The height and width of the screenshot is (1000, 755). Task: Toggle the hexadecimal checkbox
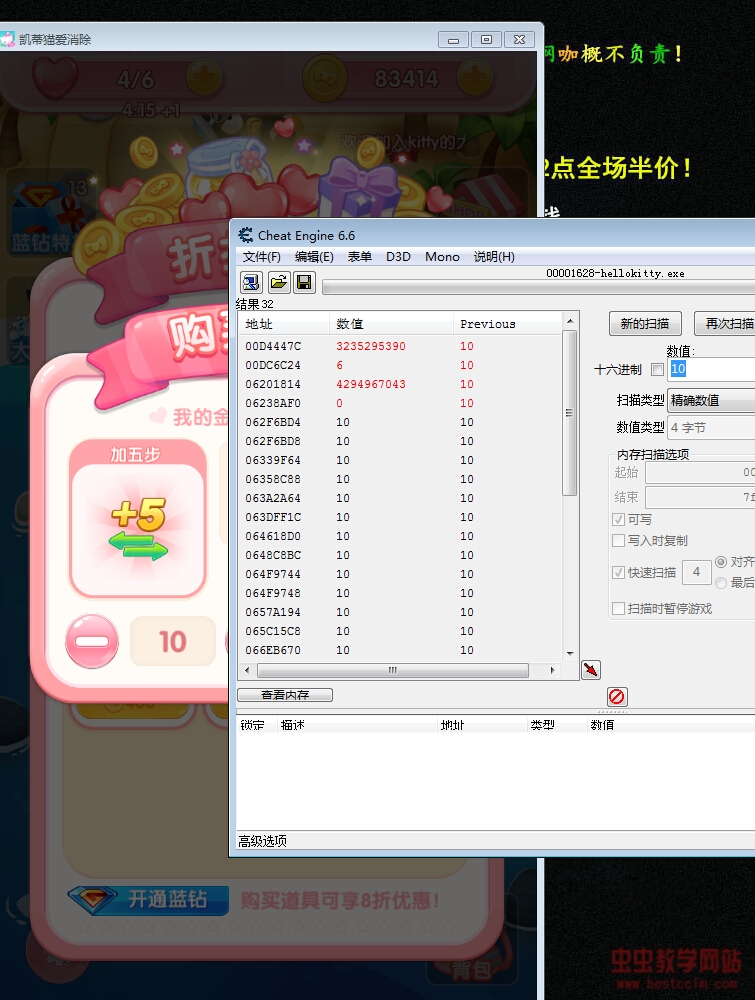(657, 369)
